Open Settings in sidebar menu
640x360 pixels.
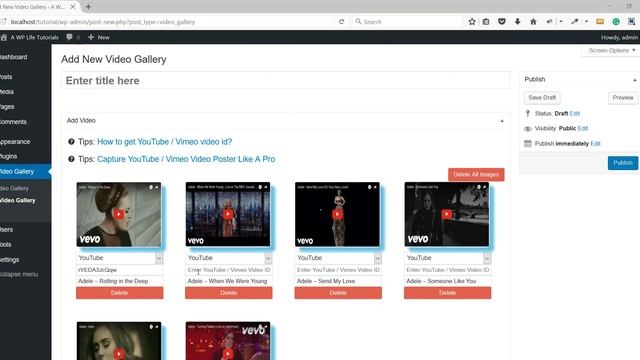(x=9, y=260)
